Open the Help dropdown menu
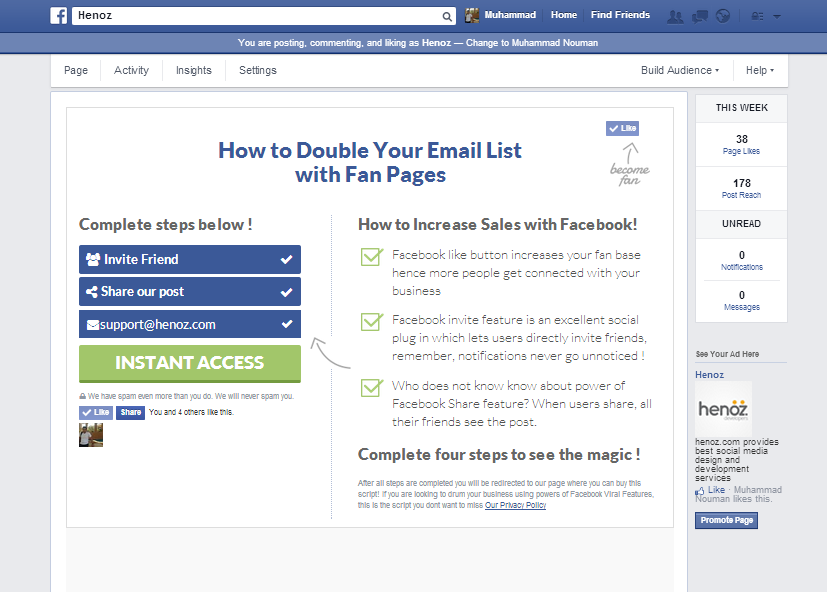The height and width of the screenshot is (592, 827). click(759, 70)
